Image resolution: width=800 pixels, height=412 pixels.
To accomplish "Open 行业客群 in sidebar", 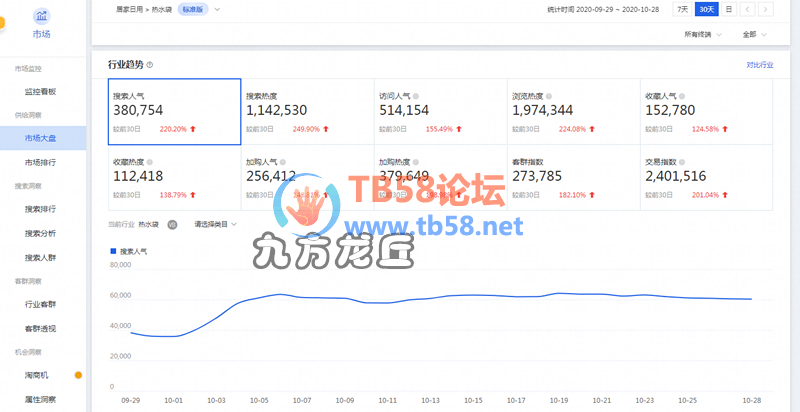I will 40,304.
